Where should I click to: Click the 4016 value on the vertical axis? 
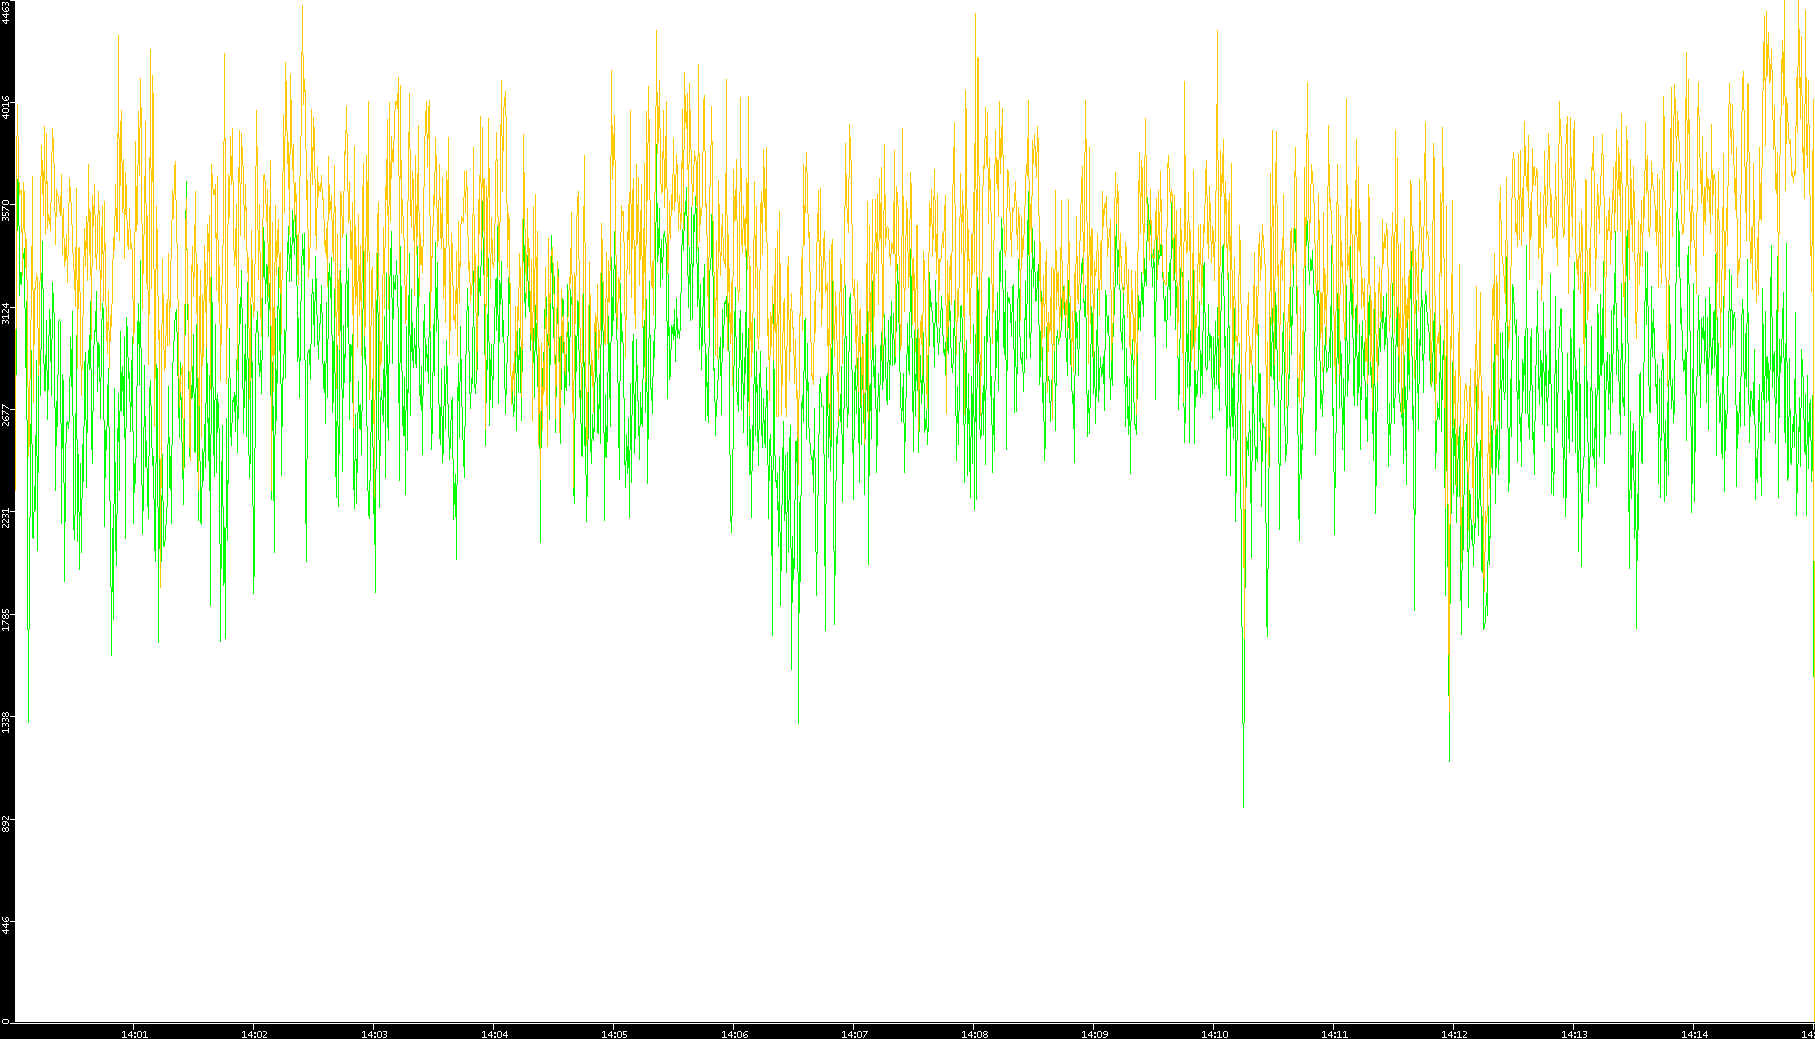[x=6, y=107]
